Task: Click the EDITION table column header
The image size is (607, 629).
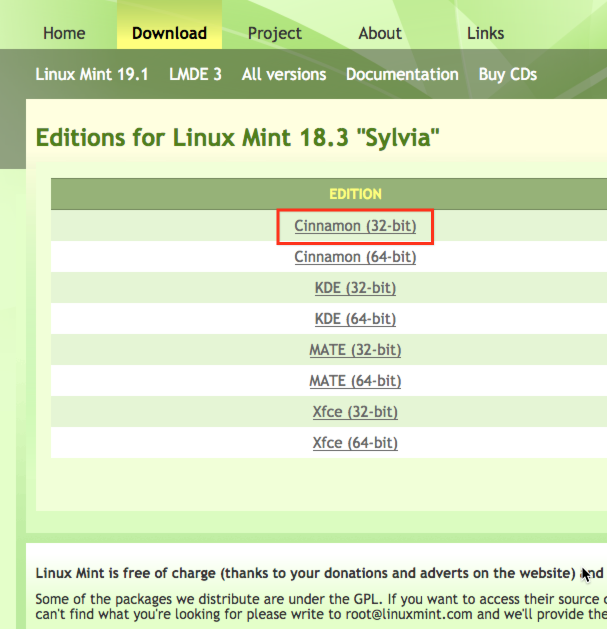Action: click(355, 194)
